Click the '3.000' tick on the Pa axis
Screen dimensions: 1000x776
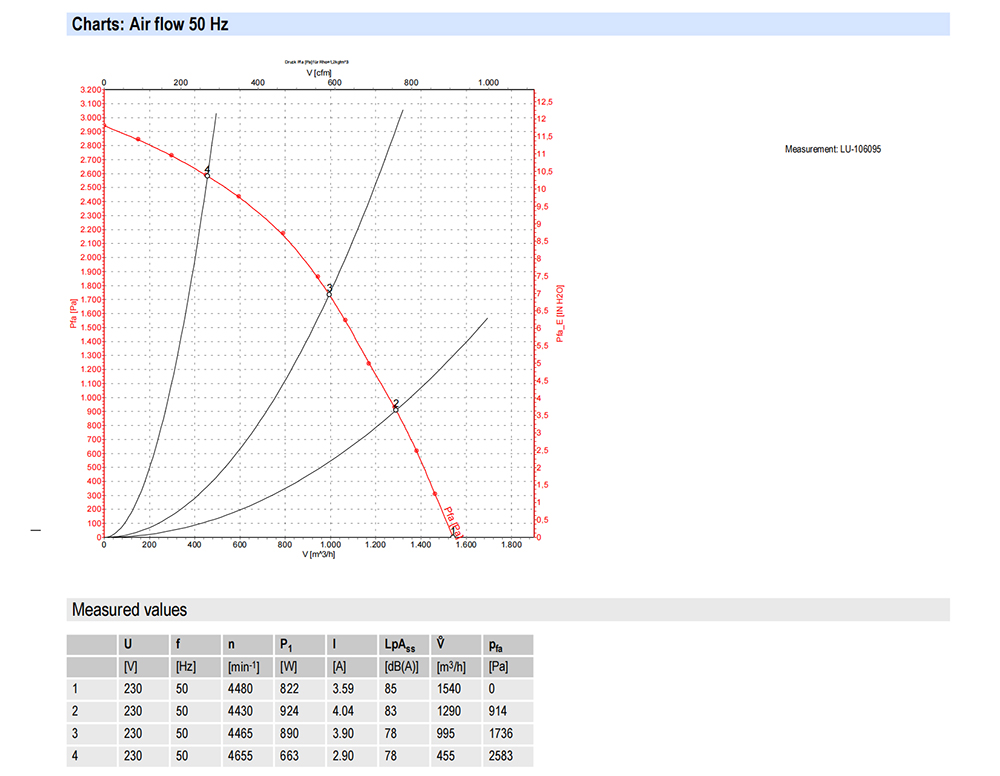tap(91, 118)
